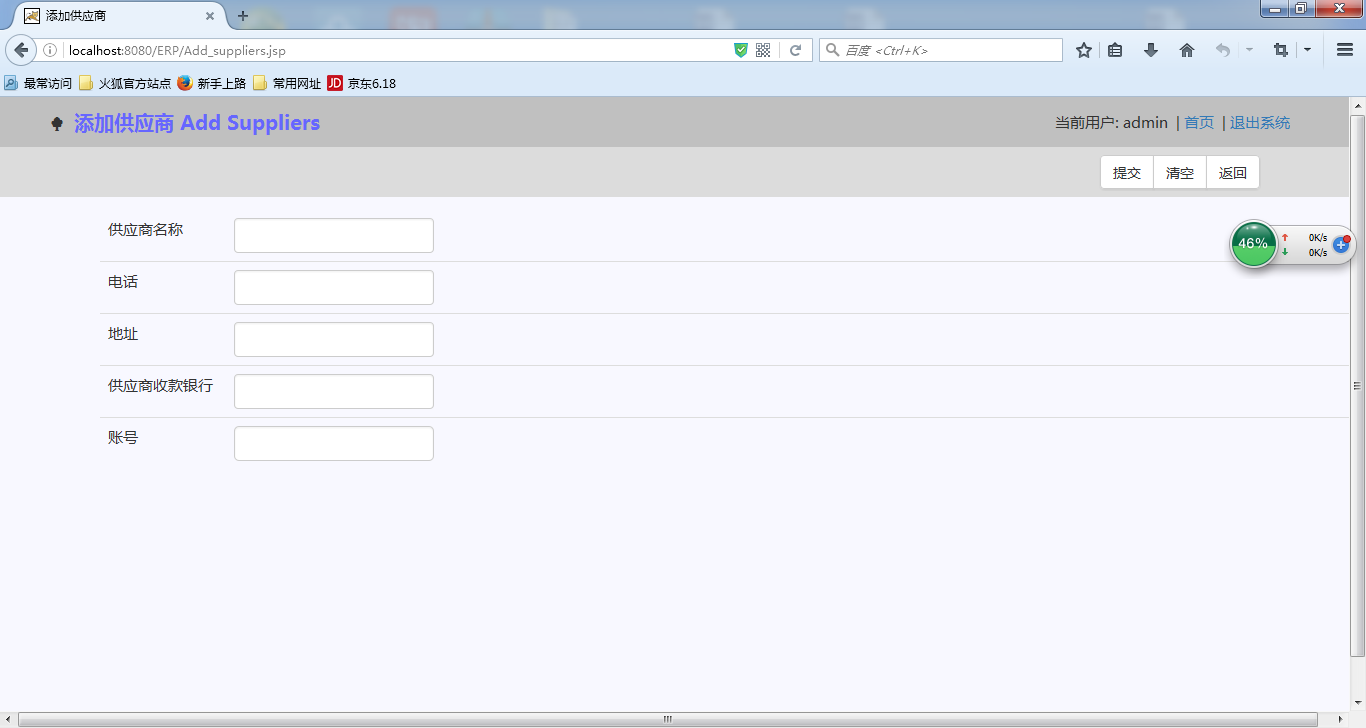Click the browser back arrow button
Image resolution: width=1366 pixels, height=728 pixels.
point(21,50)
